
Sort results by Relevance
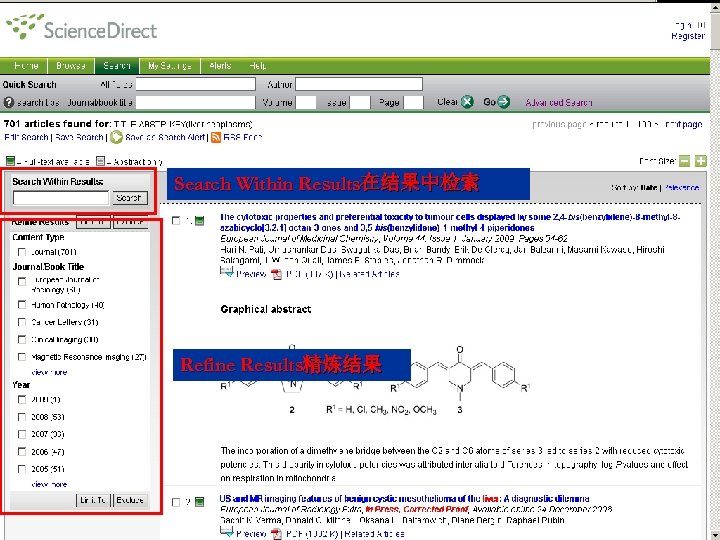(681, 187)
